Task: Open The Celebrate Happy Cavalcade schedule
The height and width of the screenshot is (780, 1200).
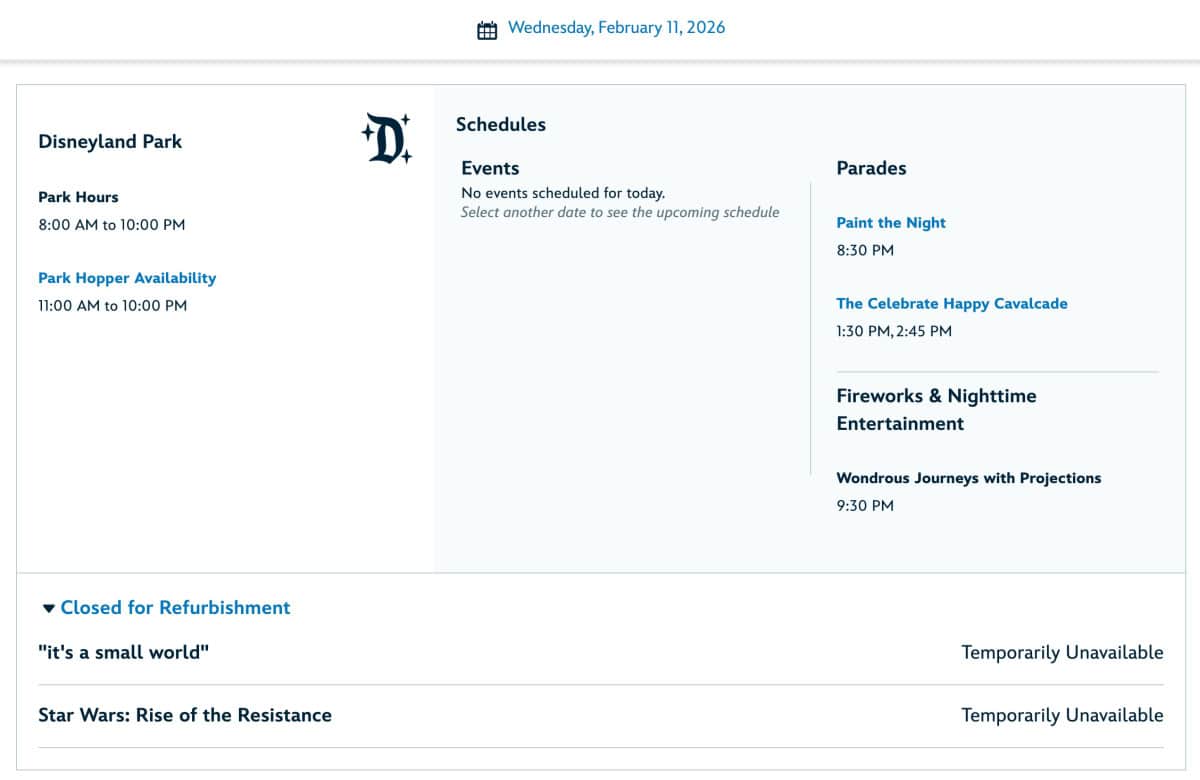Action: [x=951, y=303]
